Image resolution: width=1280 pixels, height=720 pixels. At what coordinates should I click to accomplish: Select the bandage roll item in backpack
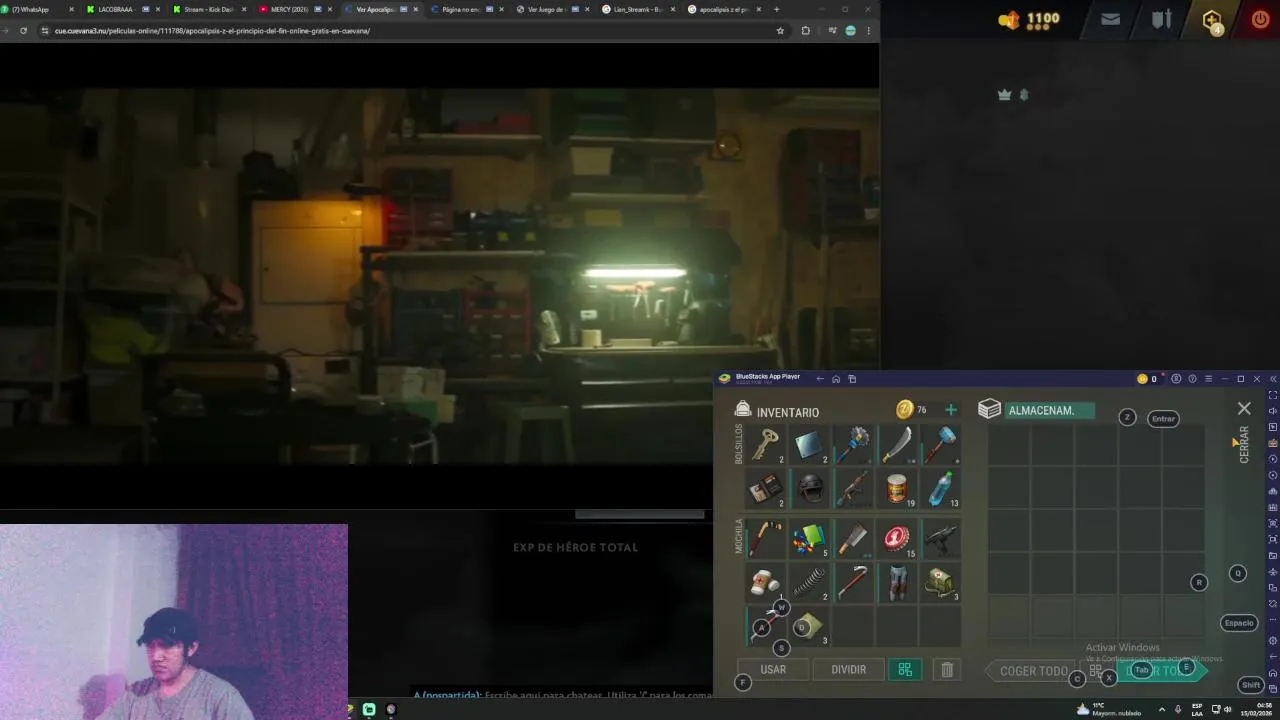tap(767, 581)
